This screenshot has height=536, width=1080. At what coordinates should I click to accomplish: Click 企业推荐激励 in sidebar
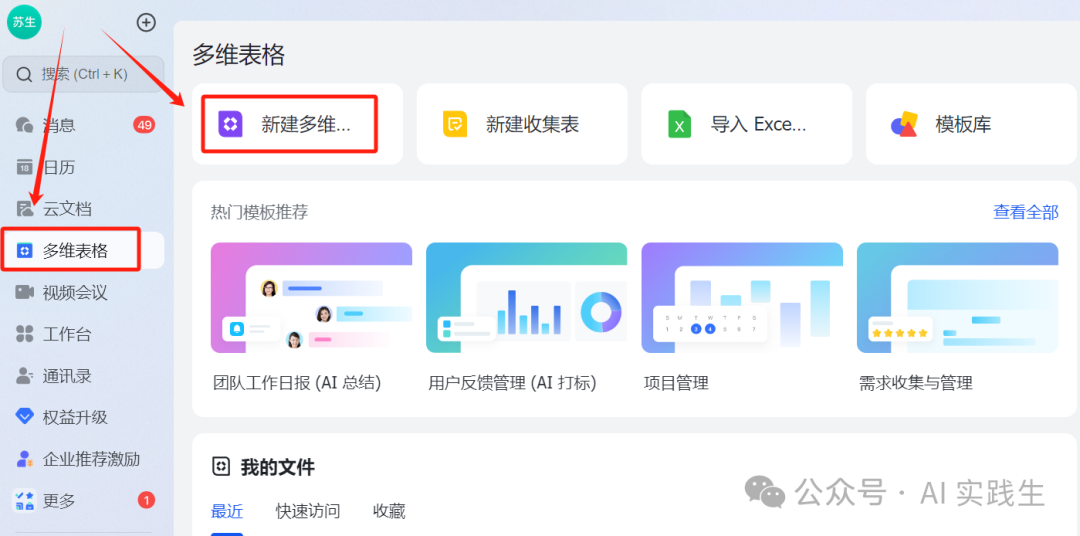[90, 459]
